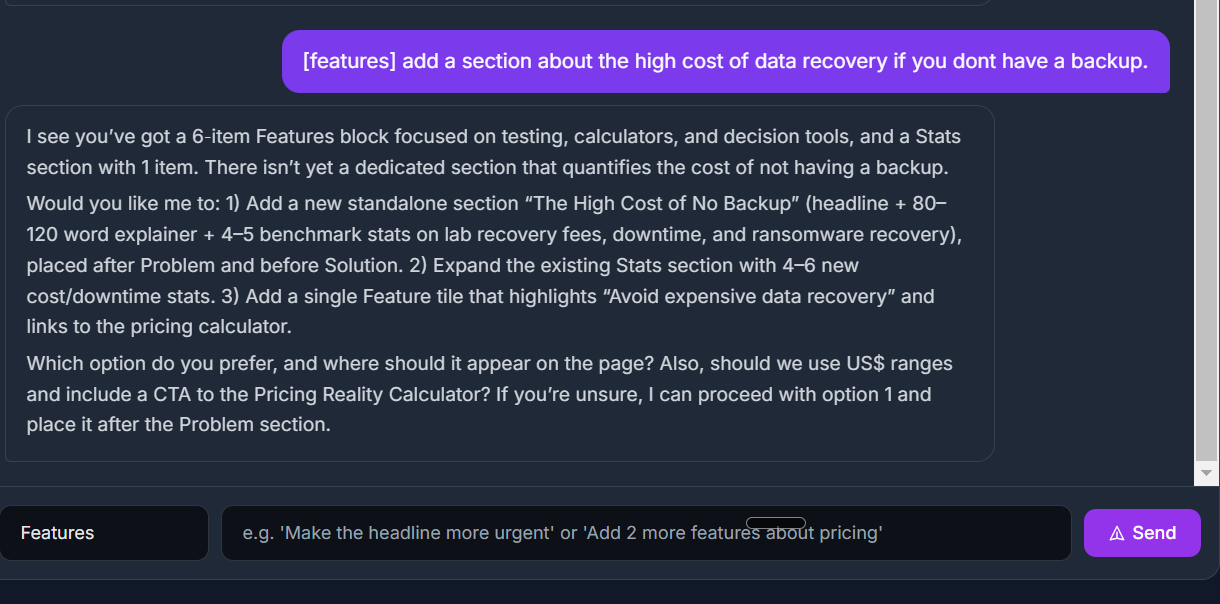The width and height of the screenshot is (1220, 604).
Task: Open the Features section dropdown
Action: tap(104, 533)
